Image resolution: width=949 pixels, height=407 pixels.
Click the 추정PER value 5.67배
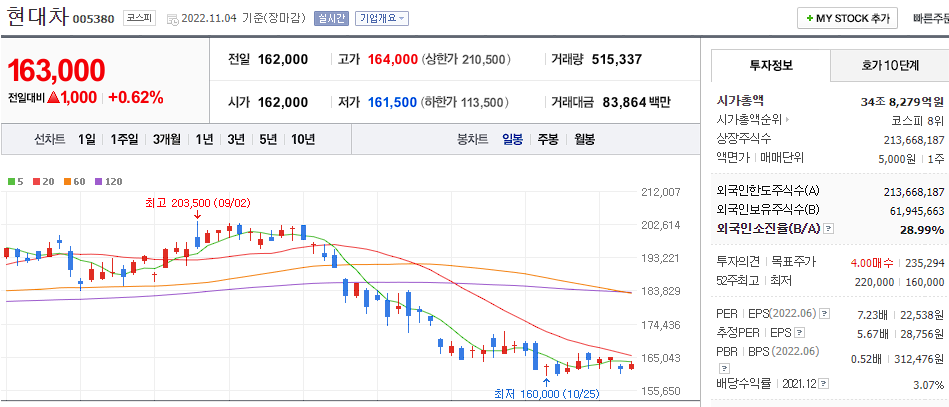873,333
